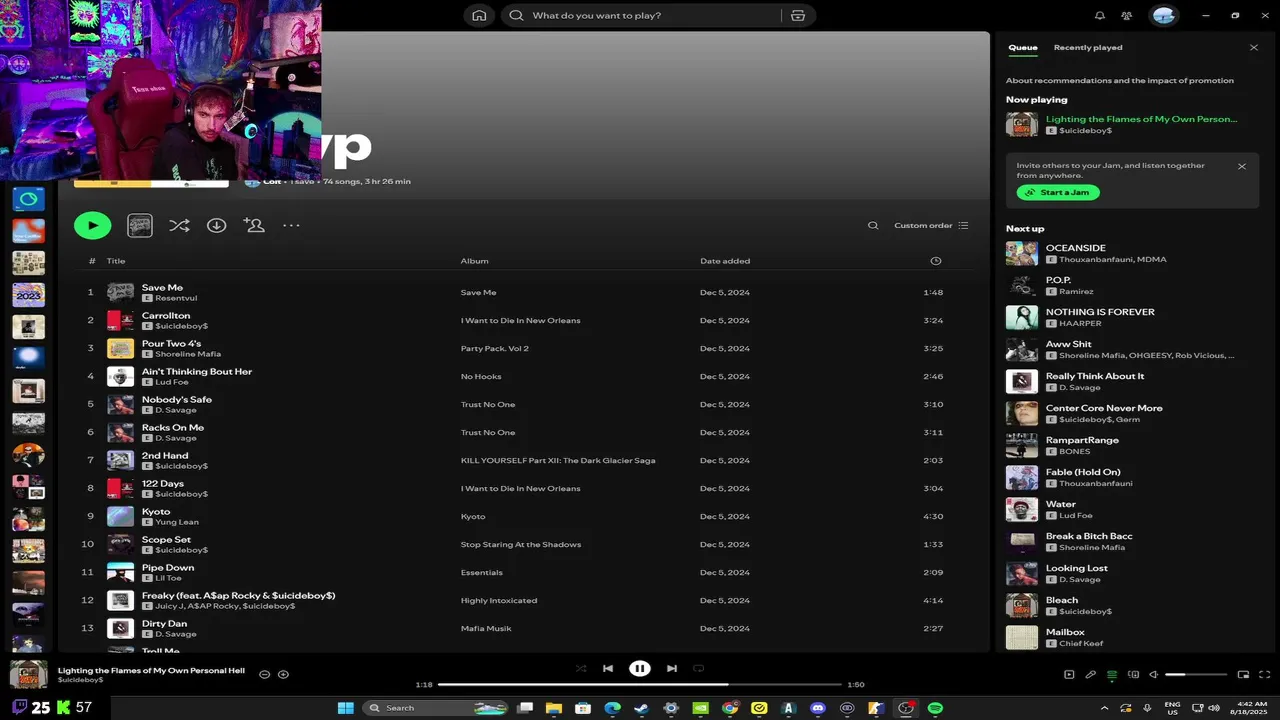This screenshot has height=720, width=1280.
Task: Open Connect to a device icon
Action: [1133, 675]
